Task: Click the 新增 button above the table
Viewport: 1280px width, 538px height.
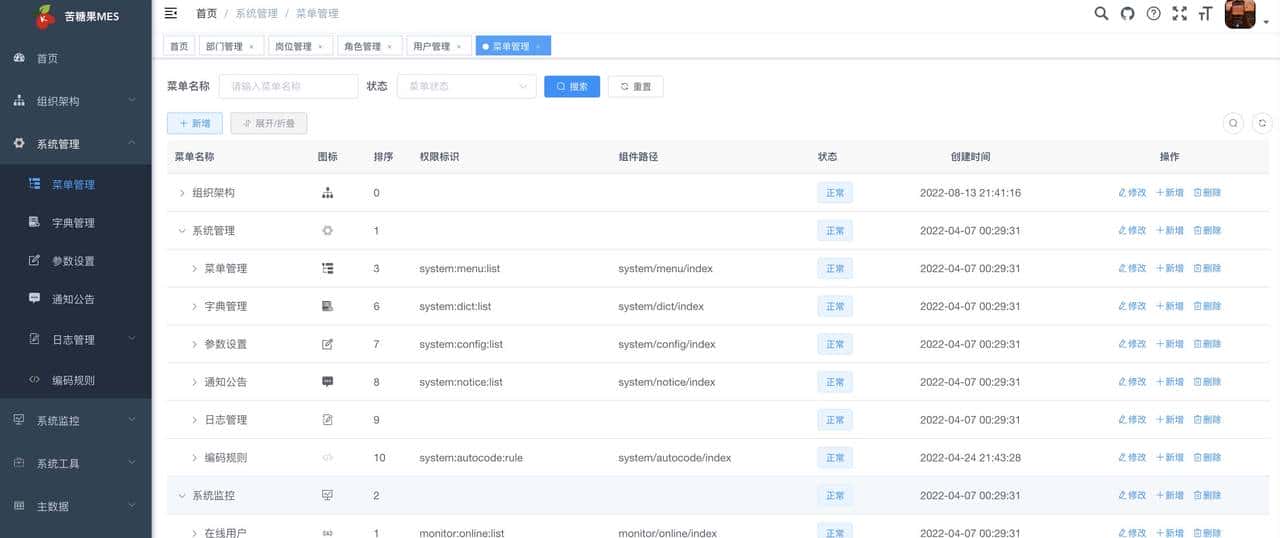Action: [195, 123]
